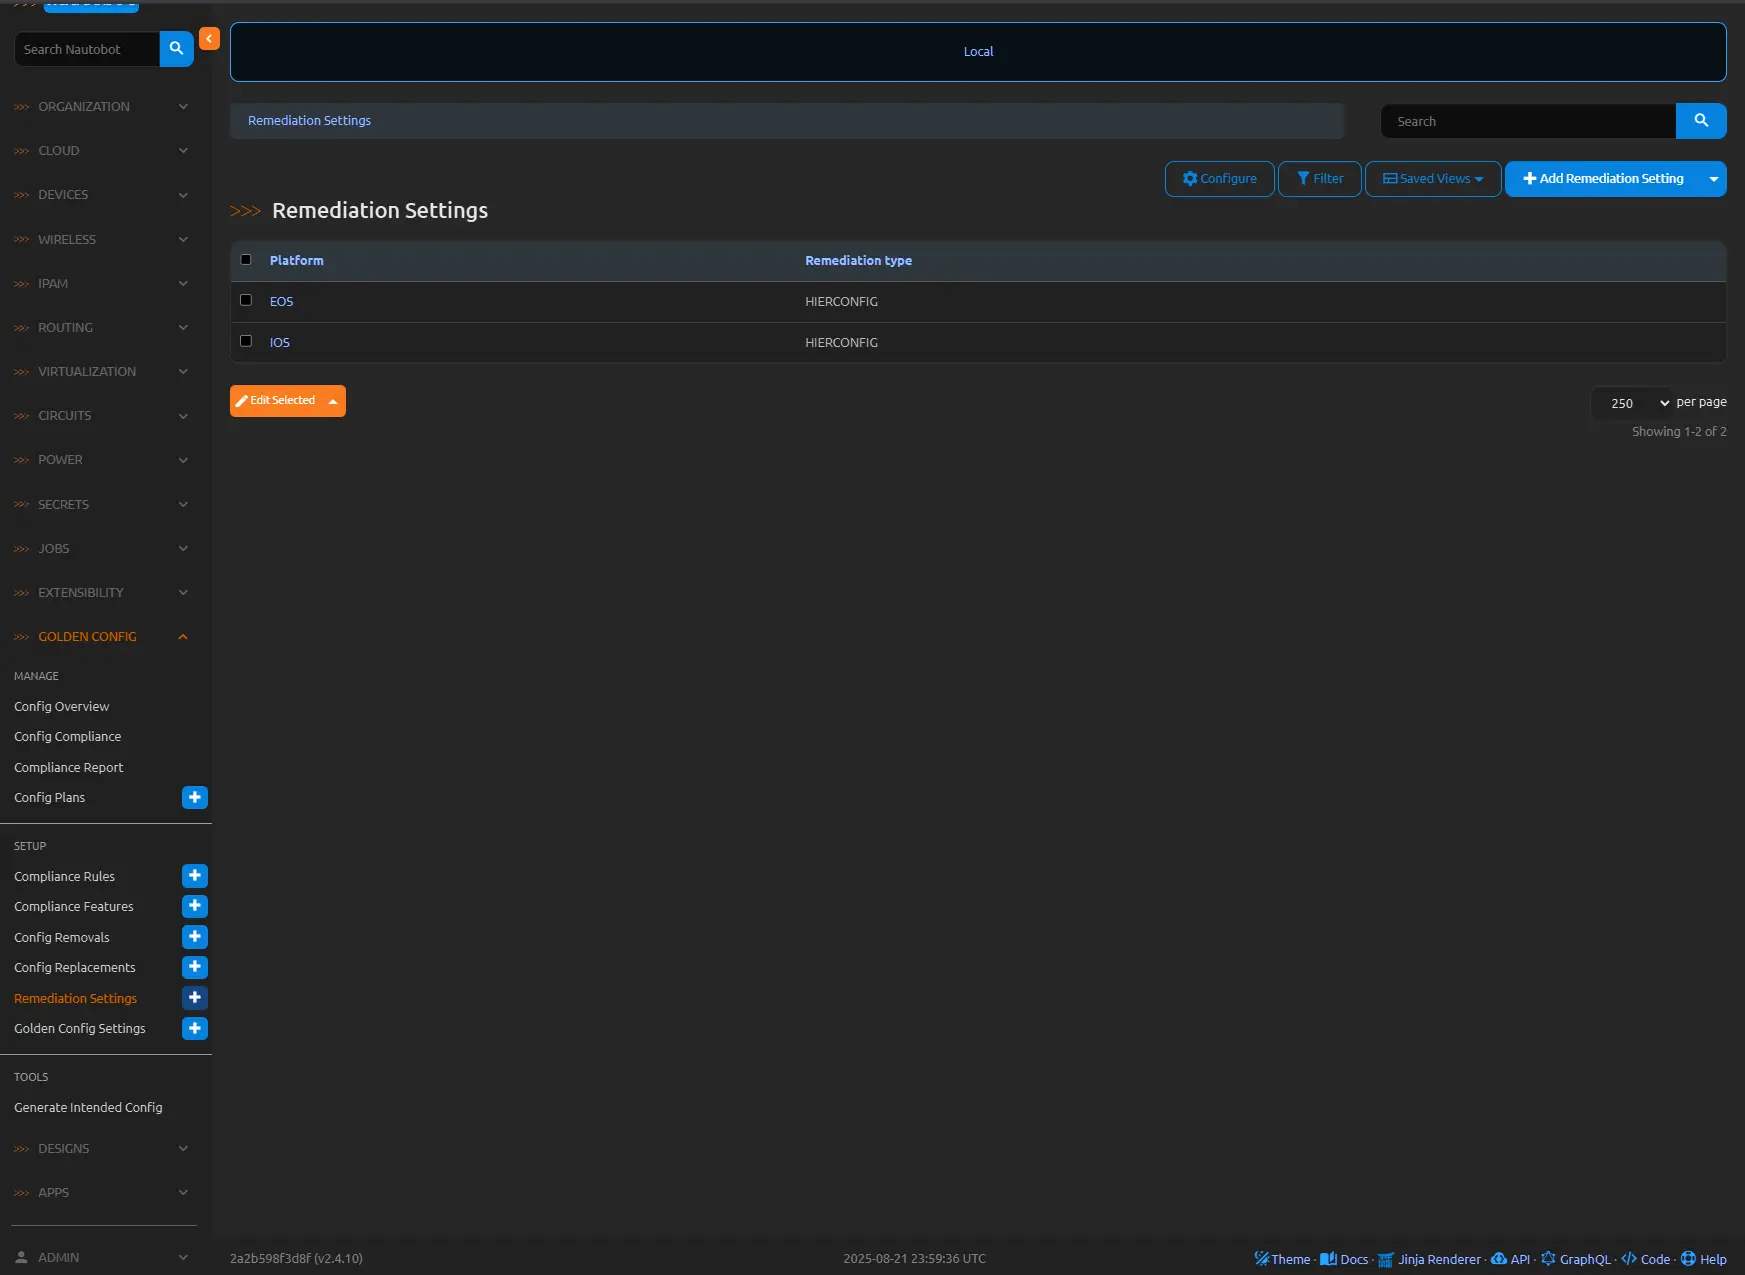This screenshot has height=1275, width=1745.
Task: Click the Configure button
Action: coord(1219,179)
